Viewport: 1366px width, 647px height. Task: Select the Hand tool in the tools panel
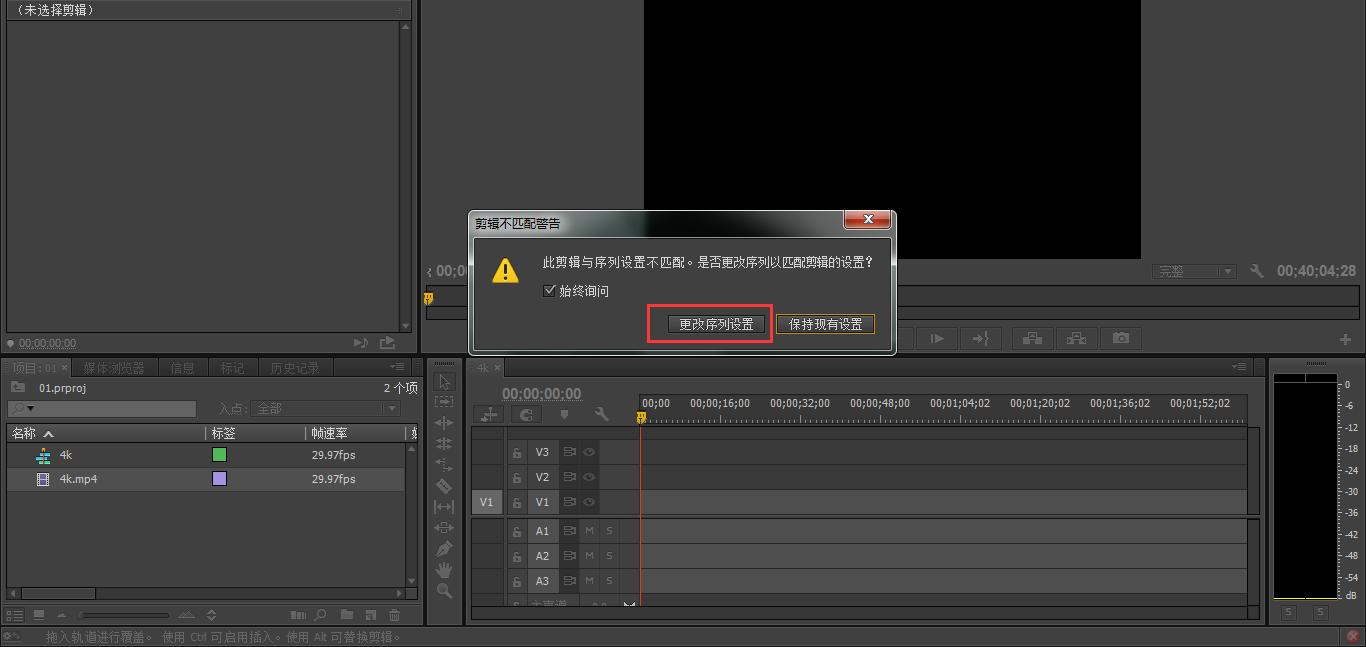(444, 570)
